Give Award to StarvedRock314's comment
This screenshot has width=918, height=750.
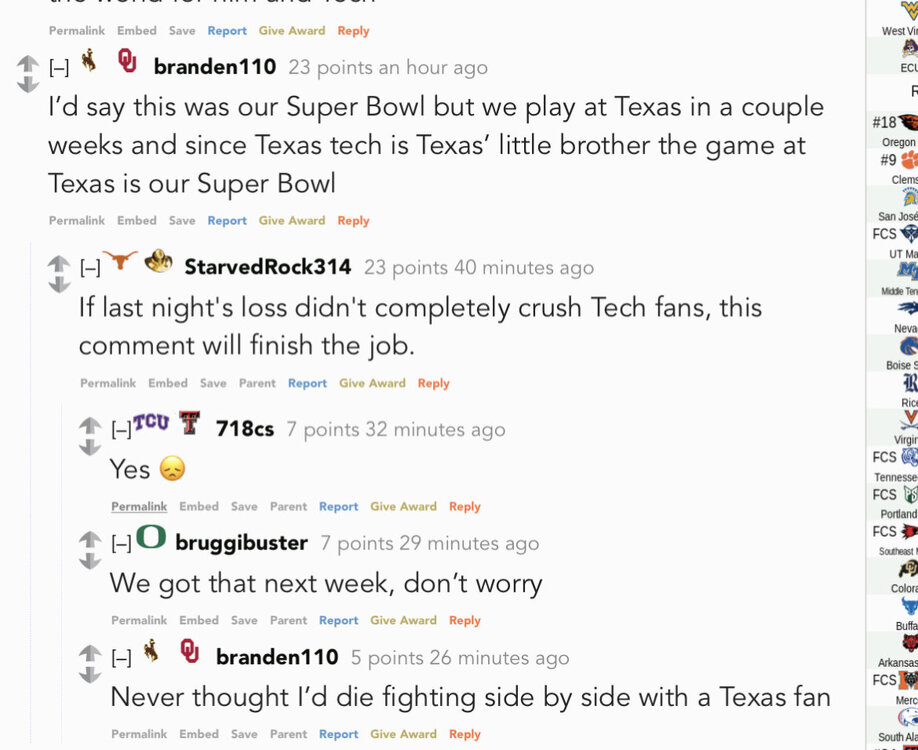(x=372, y=383)
